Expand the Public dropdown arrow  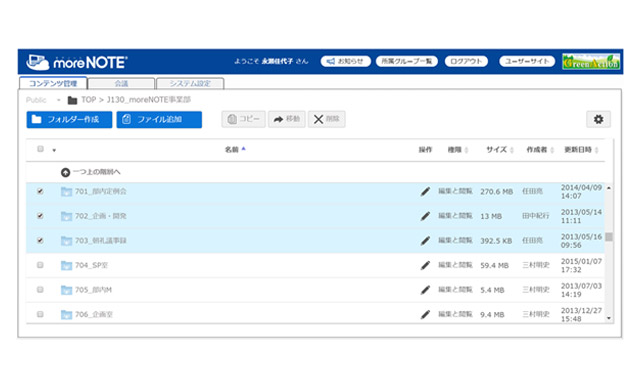pos(59,100)
